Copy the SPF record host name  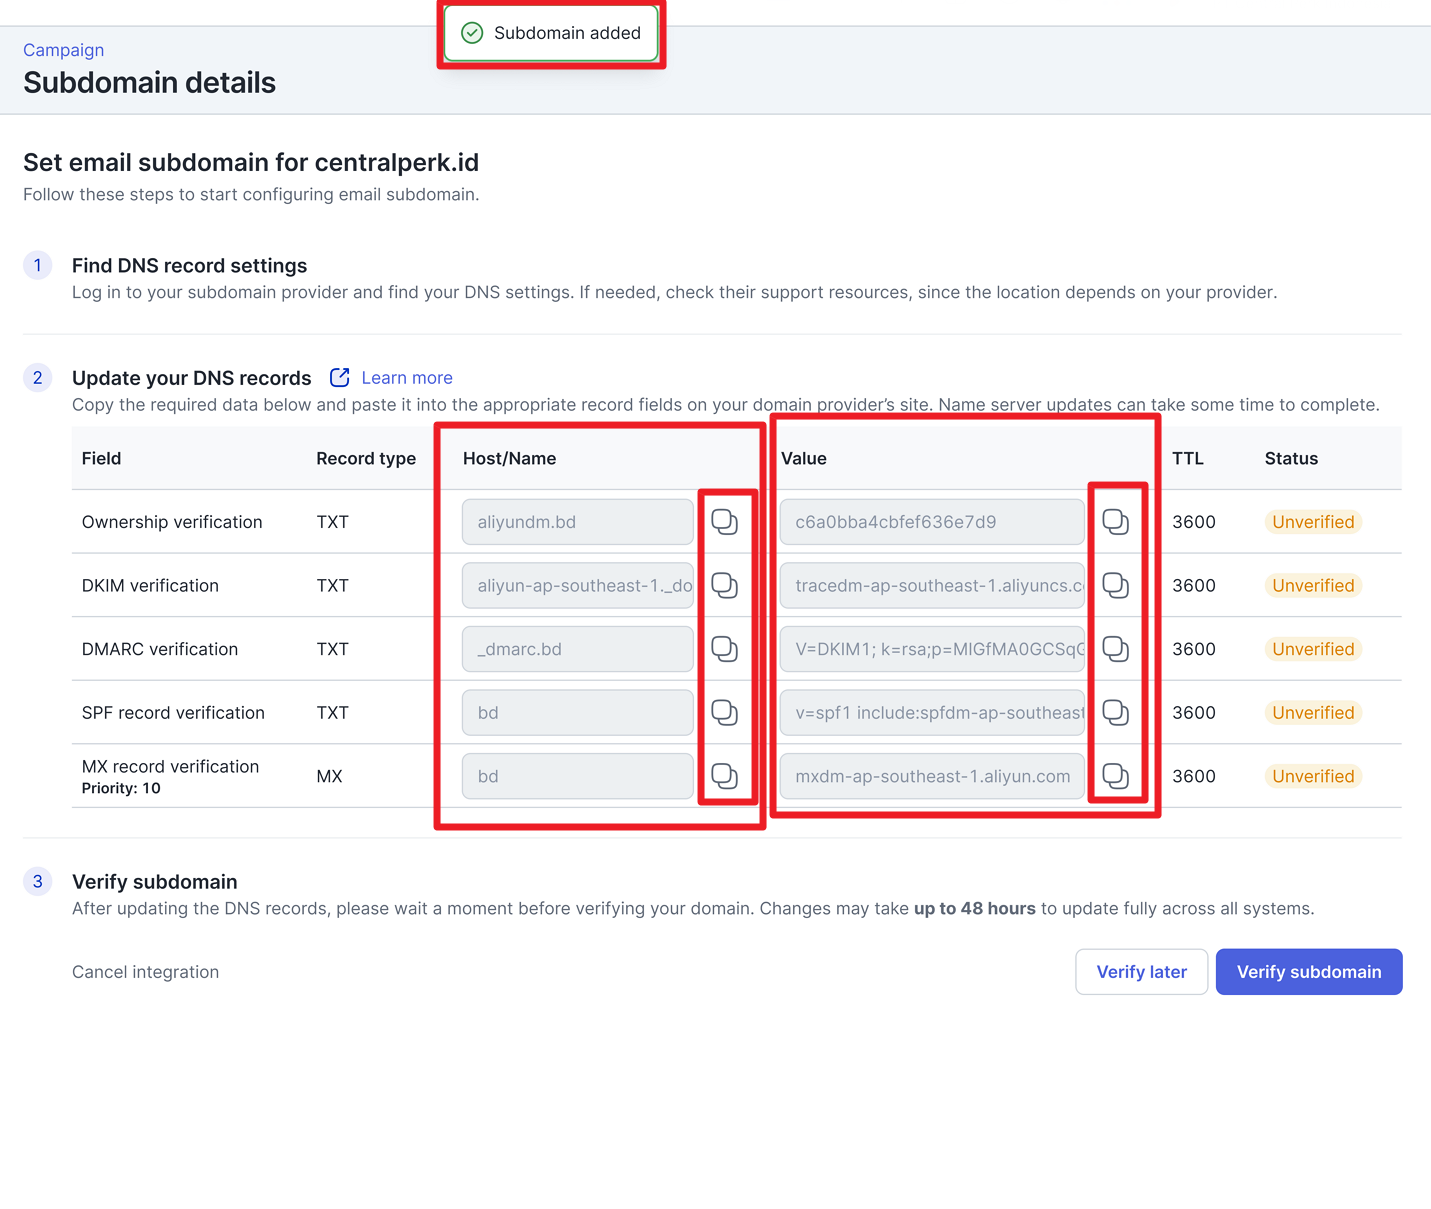click(724, 713)
